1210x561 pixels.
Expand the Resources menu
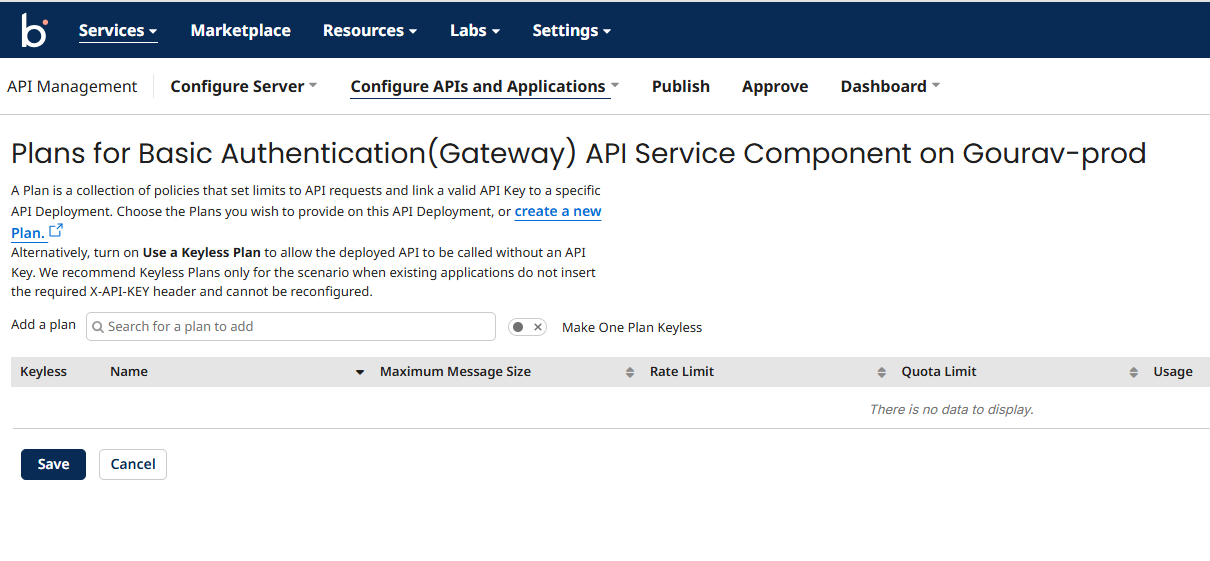369,30
